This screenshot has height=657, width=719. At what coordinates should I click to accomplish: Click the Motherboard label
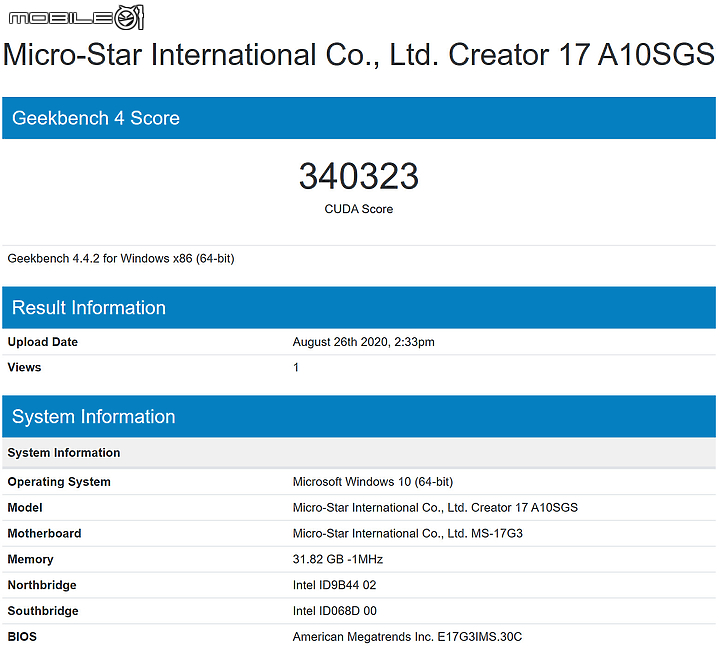tap(44, 533)
